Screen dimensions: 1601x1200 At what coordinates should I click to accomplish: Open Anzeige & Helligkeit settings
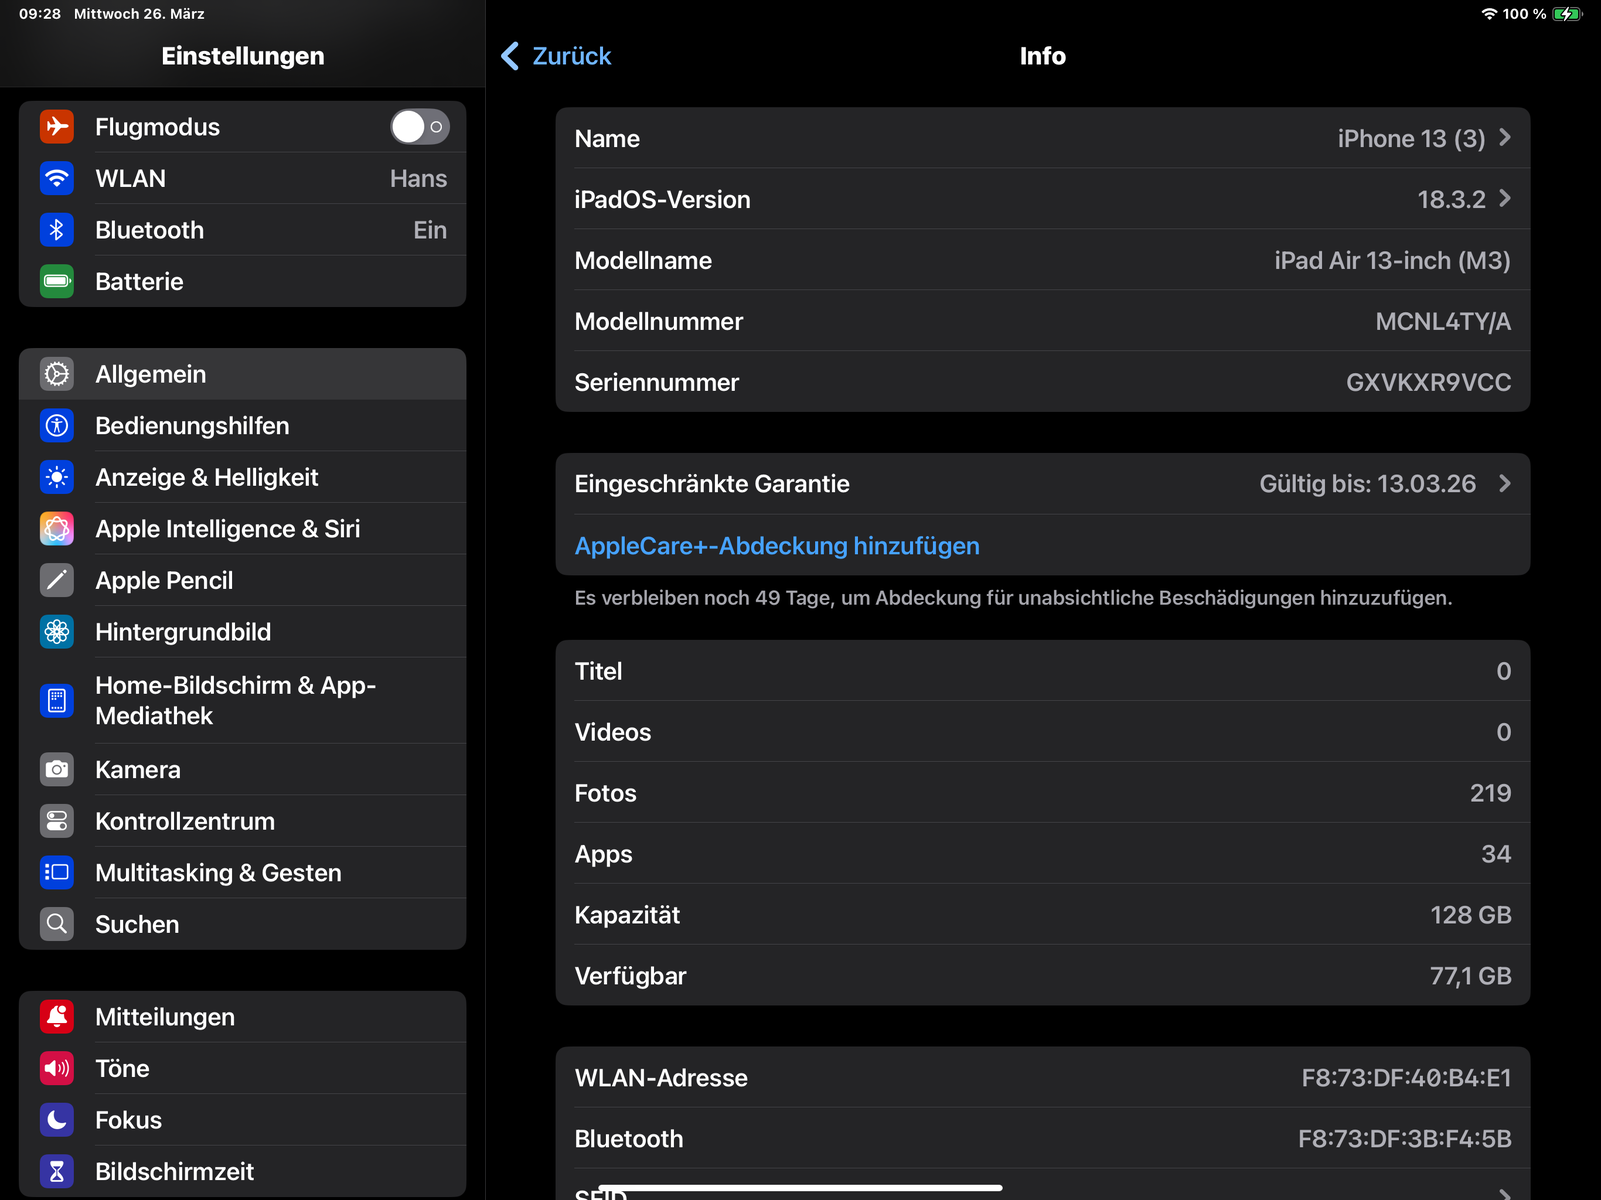(x=206, y=478)
